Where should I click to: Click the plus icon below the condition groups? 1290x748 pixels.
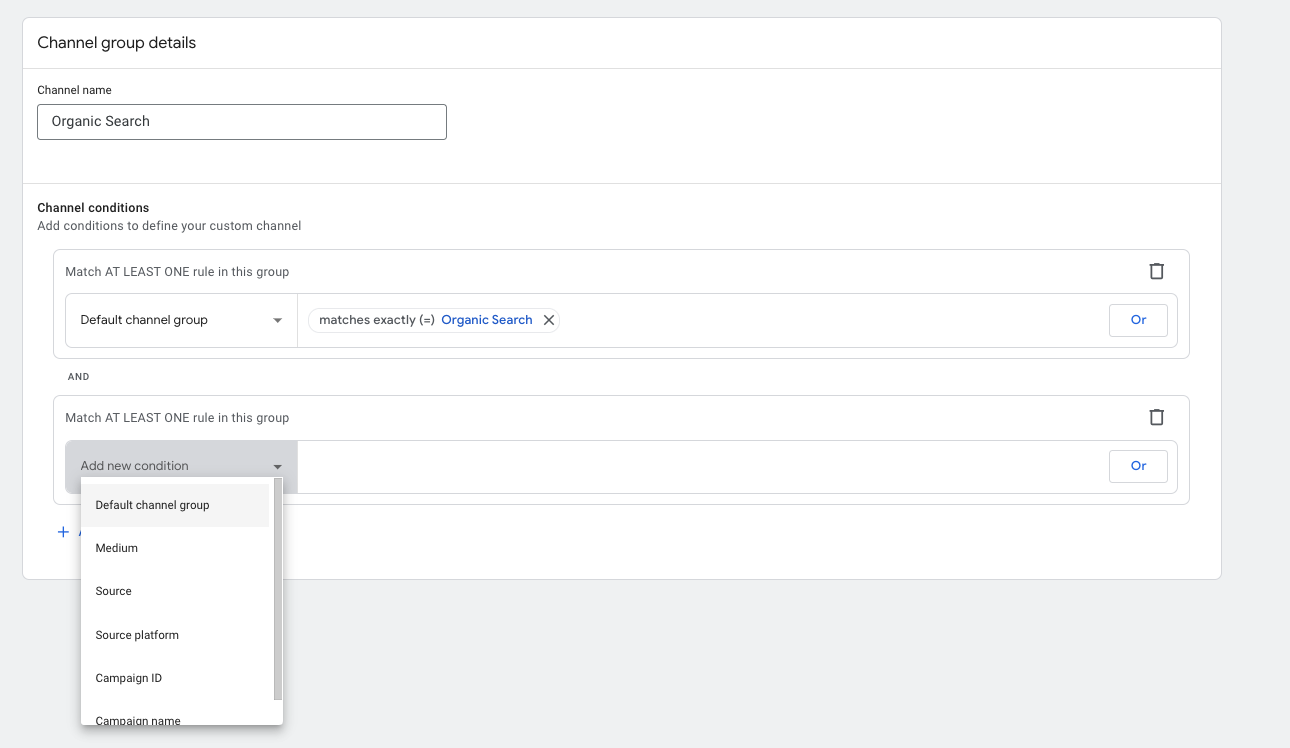pos(63,532)
